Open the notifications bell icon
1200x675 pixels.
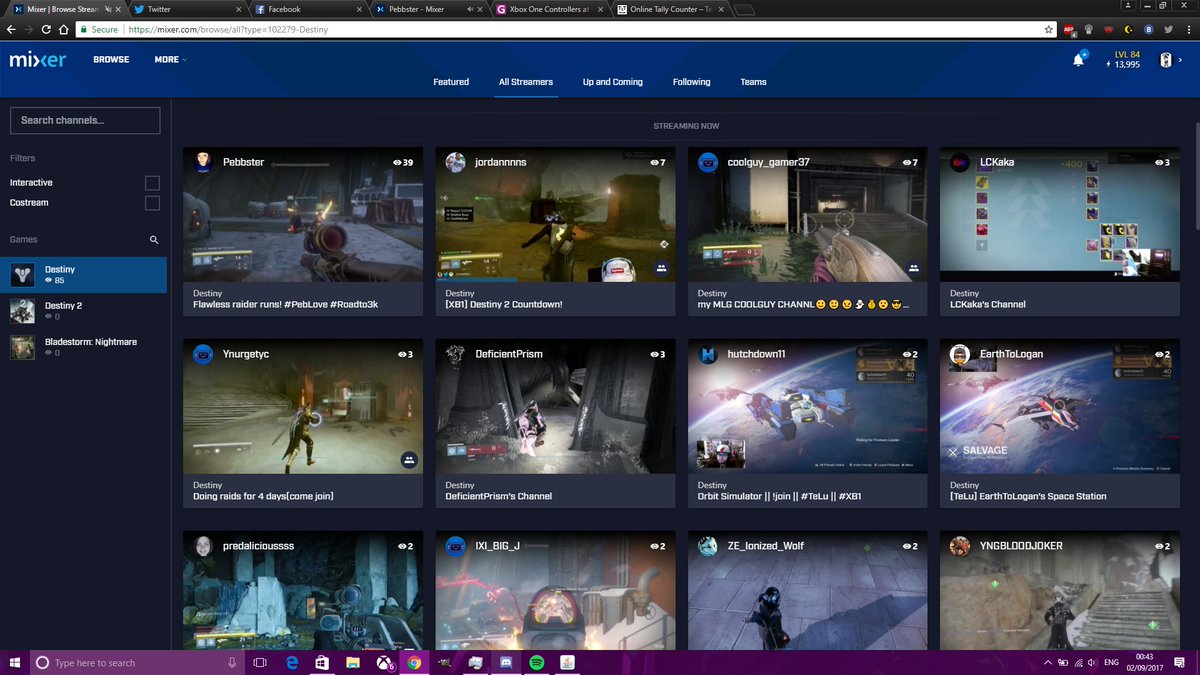pyautogui.click(x=1078, y=60)
